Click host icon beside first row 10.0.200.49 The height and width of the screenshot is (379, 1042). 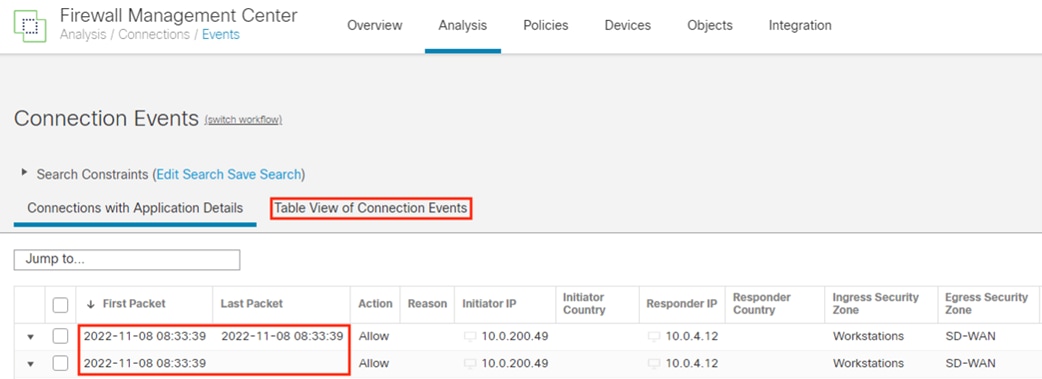pos(470,336)
